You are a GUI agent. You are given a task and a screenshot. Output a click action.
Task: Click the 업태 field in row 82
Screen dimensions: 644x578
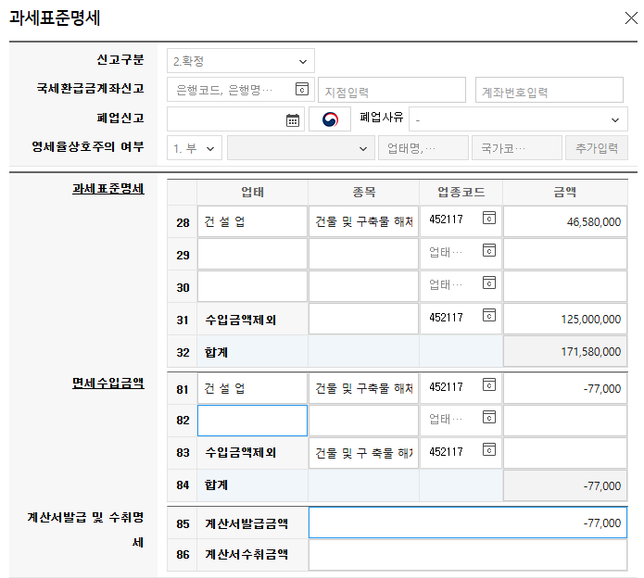tap(252, 420)
